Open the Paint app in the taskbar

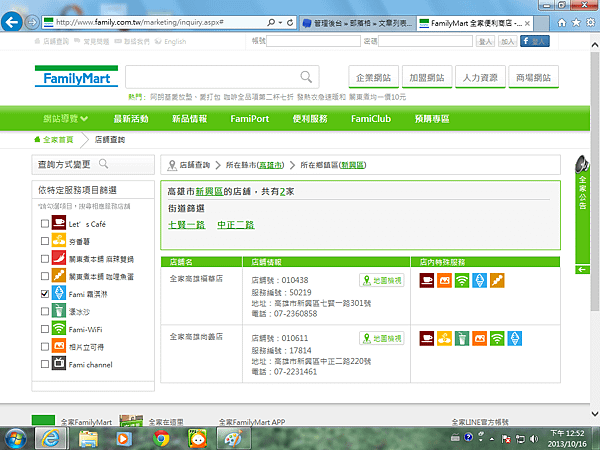pyautogui.click(x=233, y=439)
